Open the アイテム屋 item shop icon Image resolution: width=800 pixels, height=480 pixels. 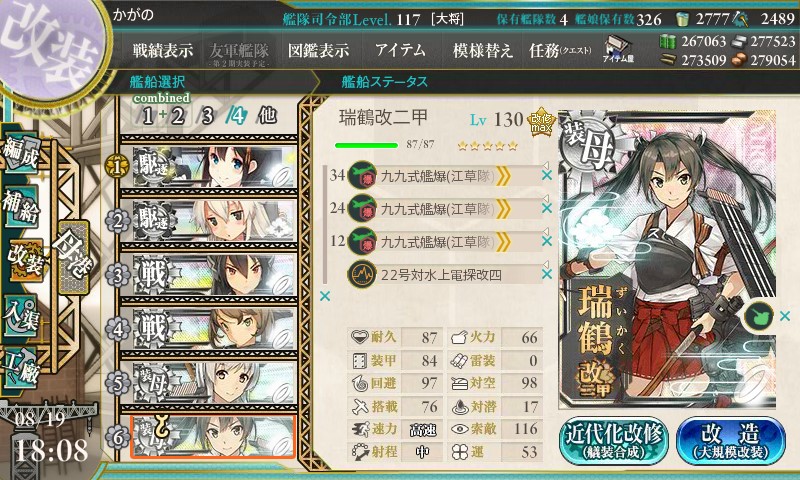coord(618,49)
